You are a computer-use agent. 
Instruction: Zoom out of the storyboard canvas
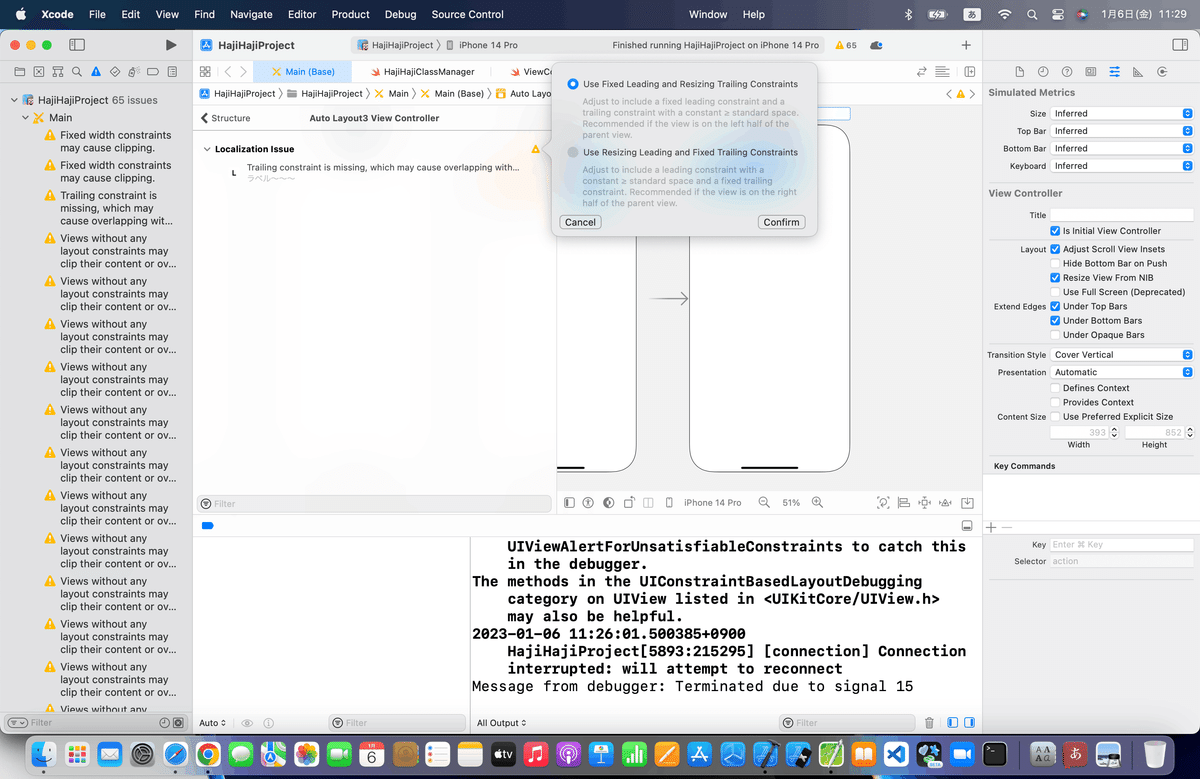coord(765,503)
